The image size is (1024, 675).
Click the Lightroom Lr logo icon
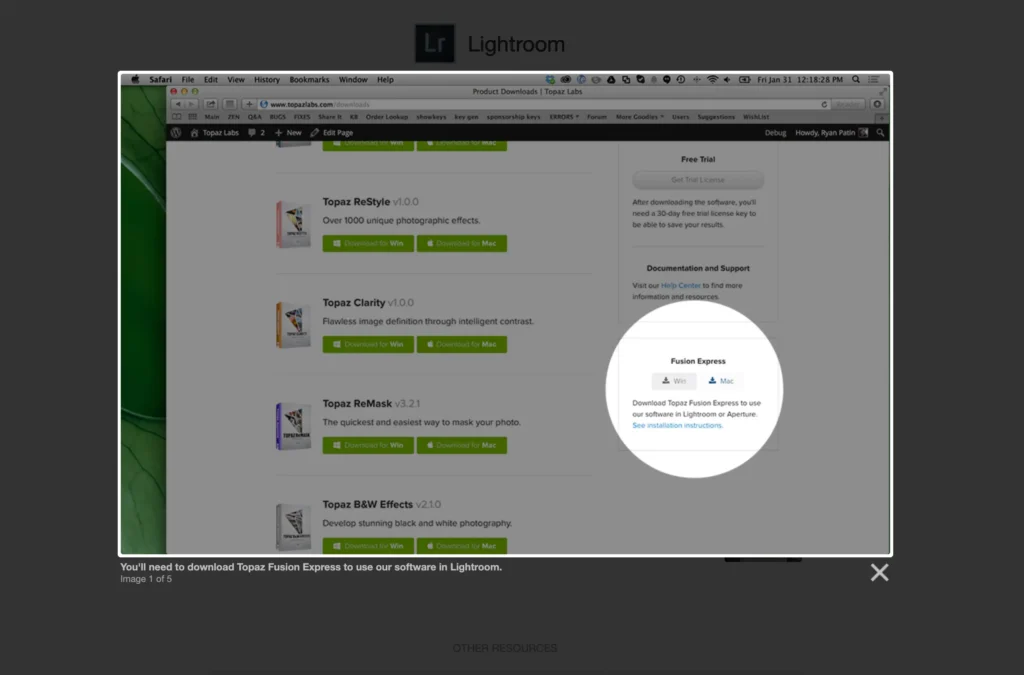(435, 44)
